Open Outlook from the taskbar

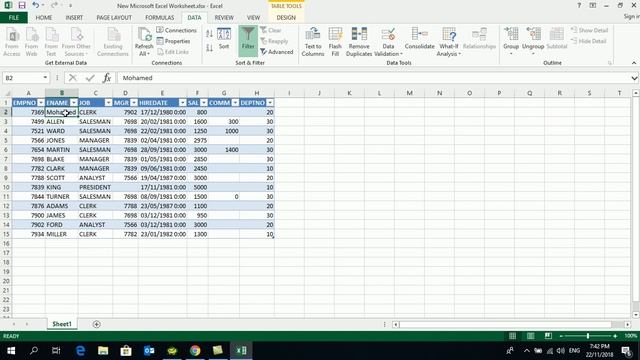[x=149, y=351]
